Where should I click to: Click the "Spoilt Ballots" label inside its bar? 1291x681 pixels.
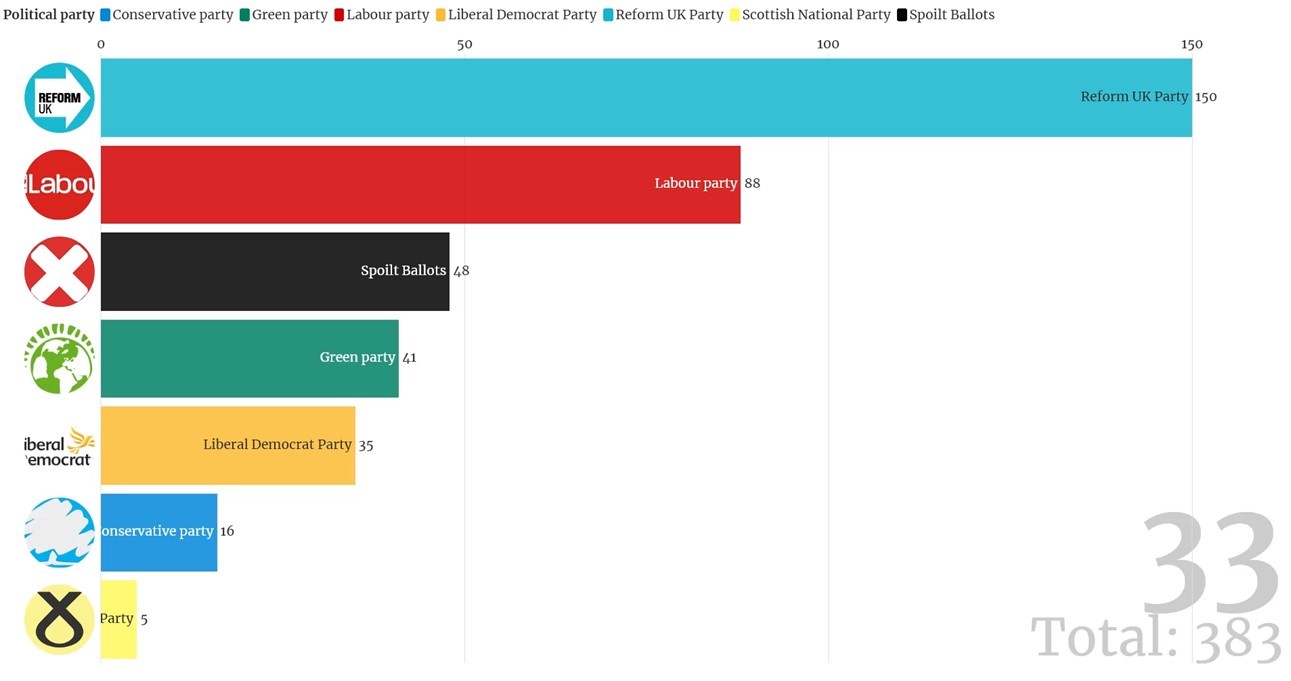pos(403,271)
